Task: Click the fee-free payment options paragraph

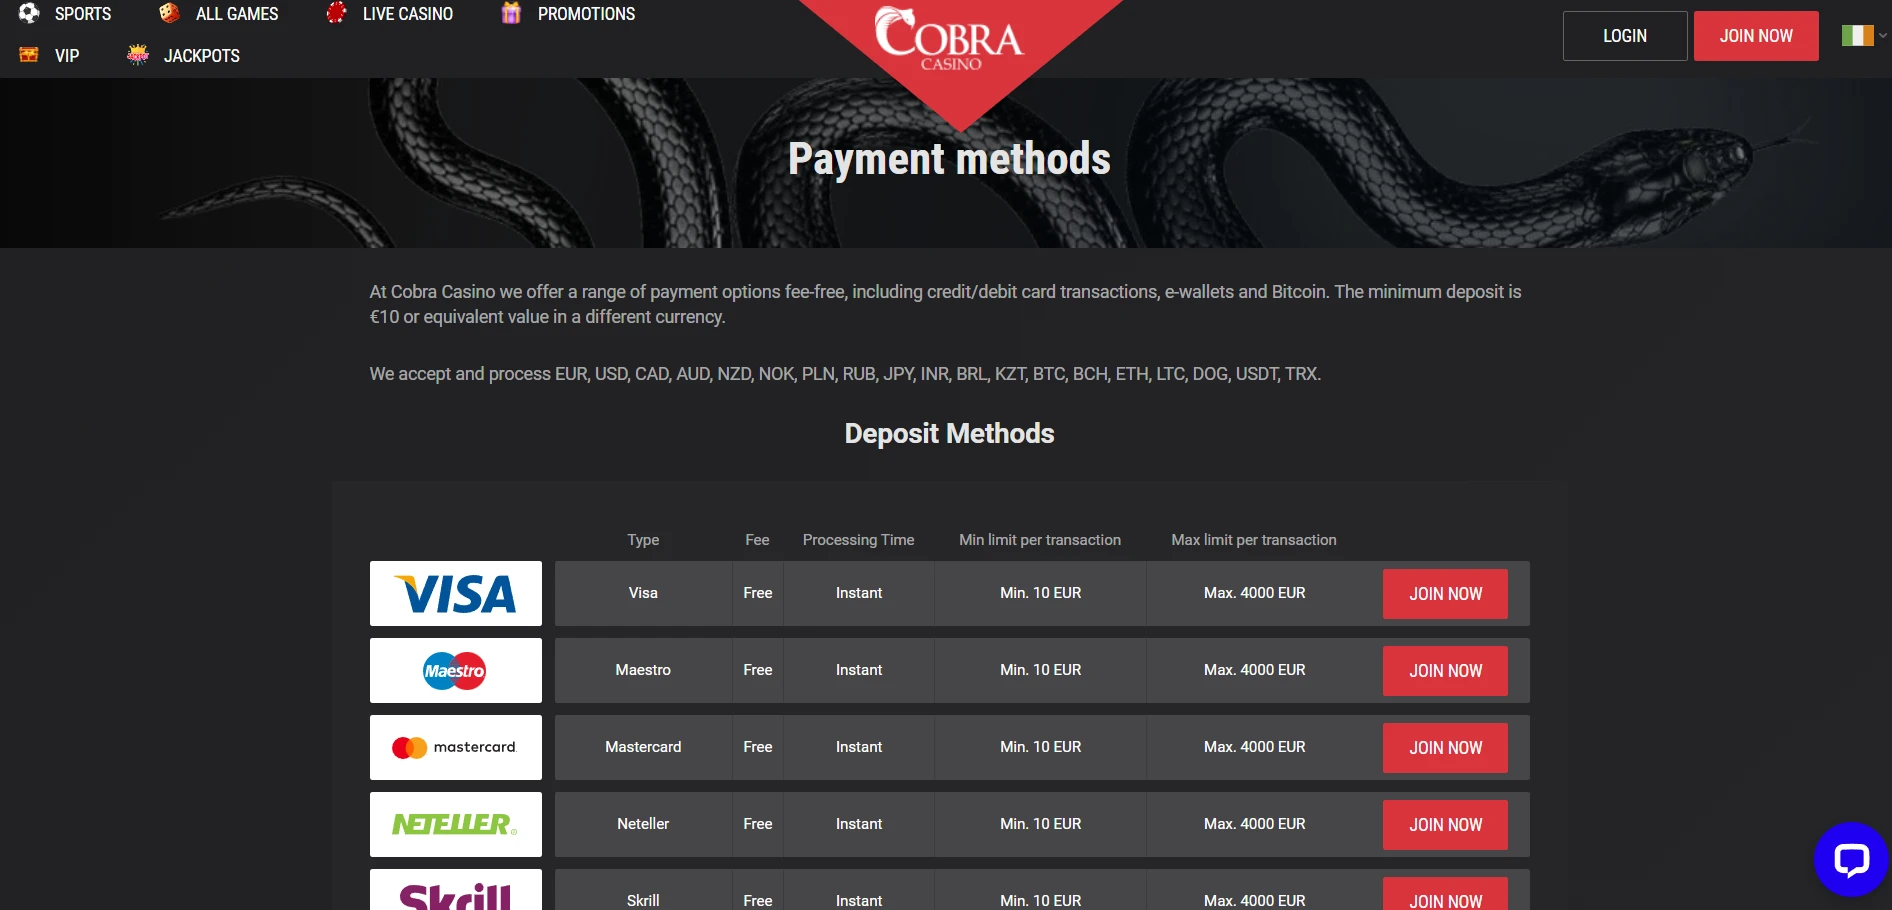Action: pos(945,304)
